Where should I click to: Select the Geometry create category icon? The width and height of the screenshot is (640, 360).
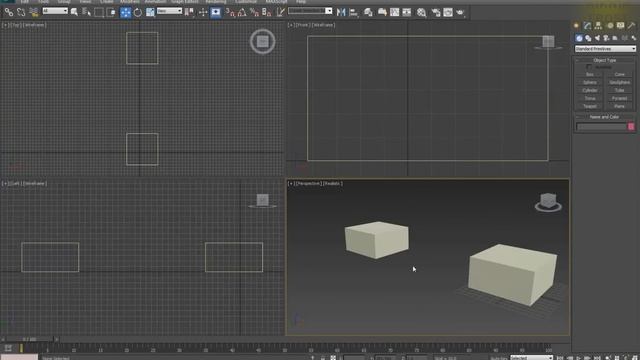(x=579, y=38)
